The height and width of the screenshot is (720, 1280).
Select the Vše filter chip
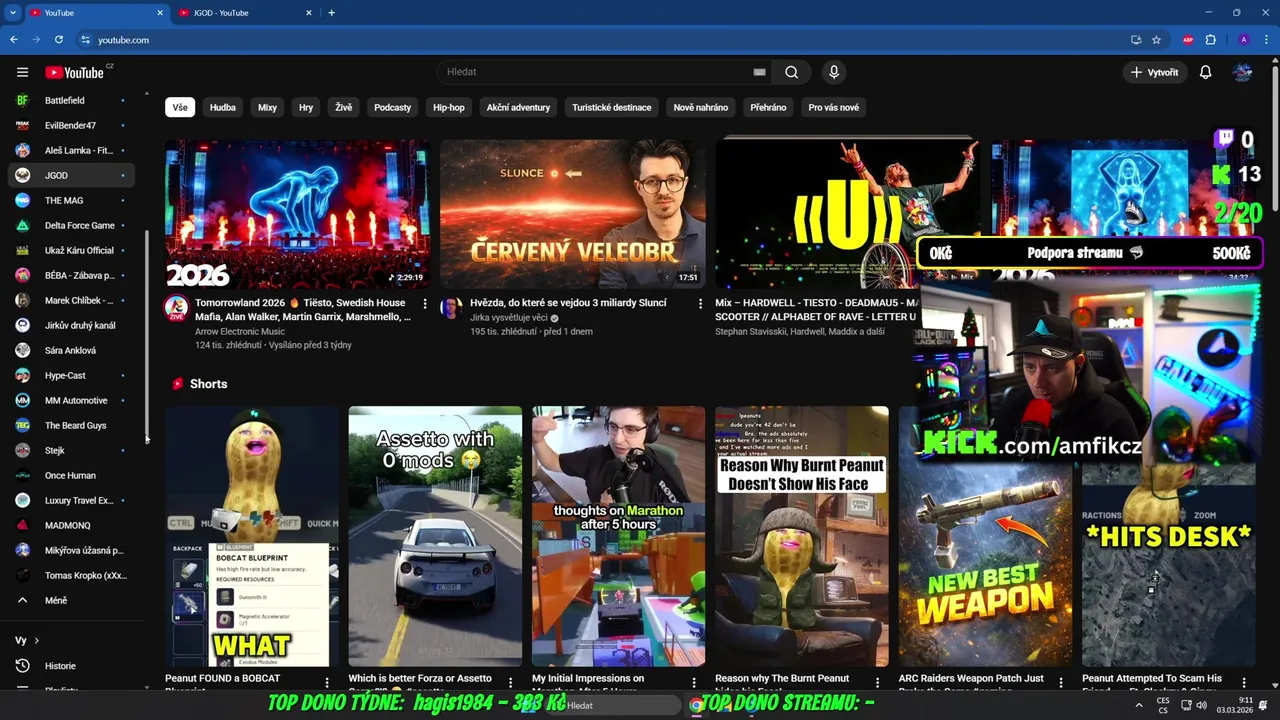180,107
